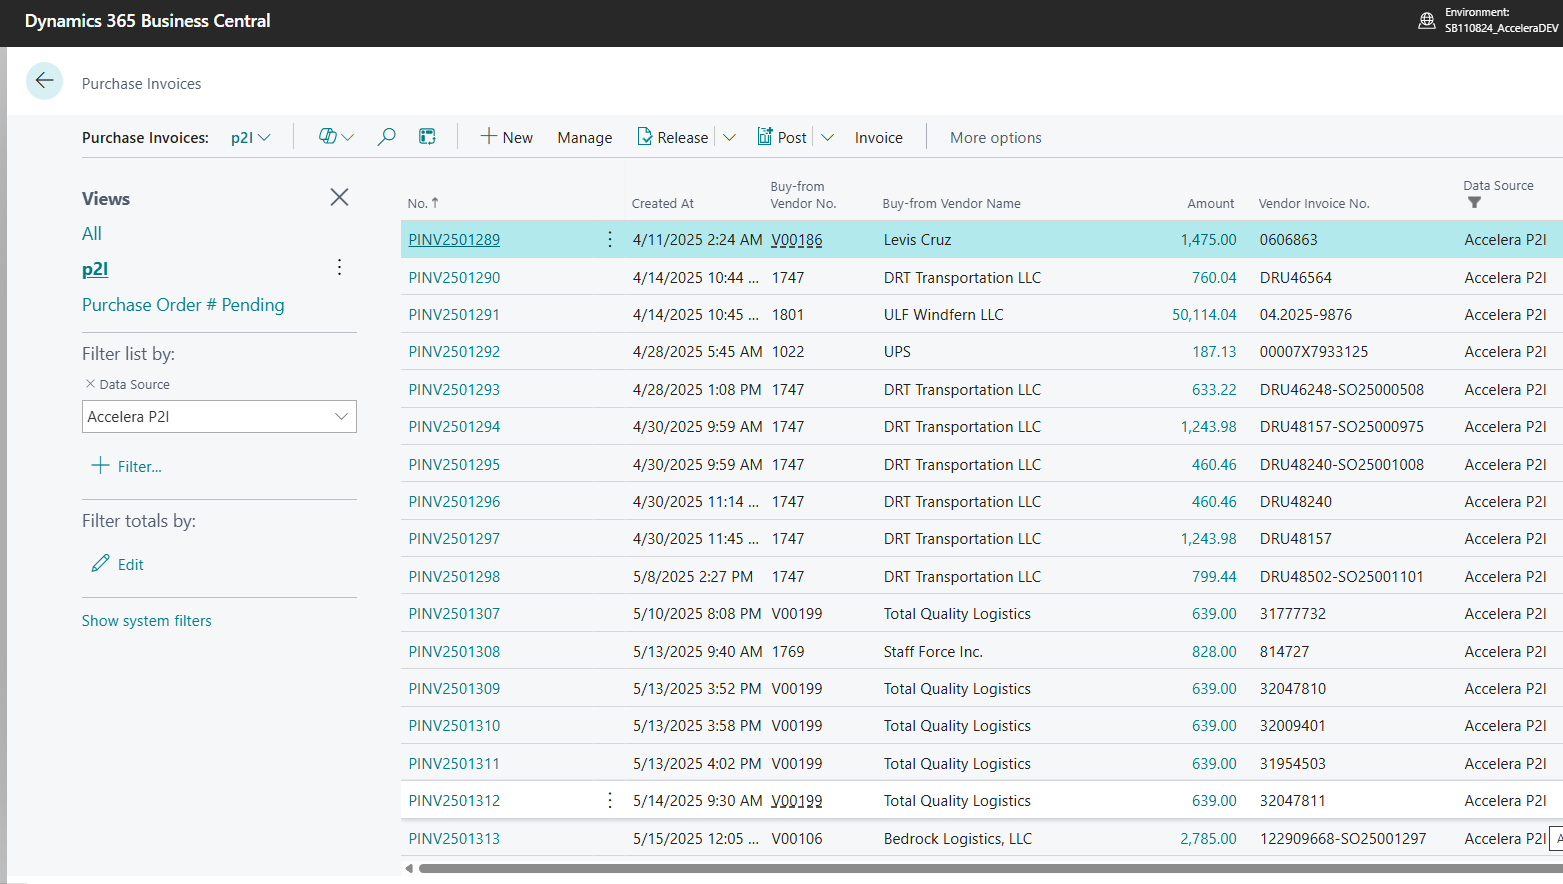This screenshot has width=1563, height=884.
Task: Open invoice PINV2501291 link
Action: (454, 315)
